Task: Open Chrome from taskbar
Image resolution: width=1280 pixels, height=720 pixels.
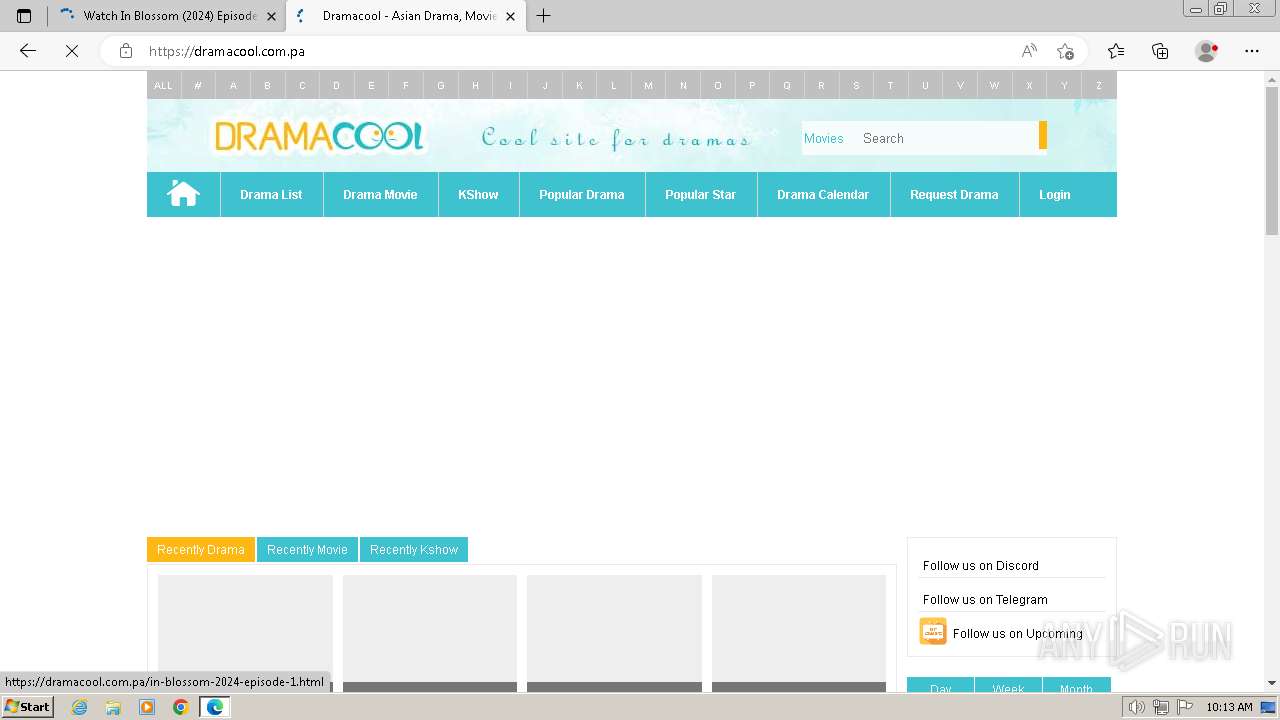Action: point(181,707)
